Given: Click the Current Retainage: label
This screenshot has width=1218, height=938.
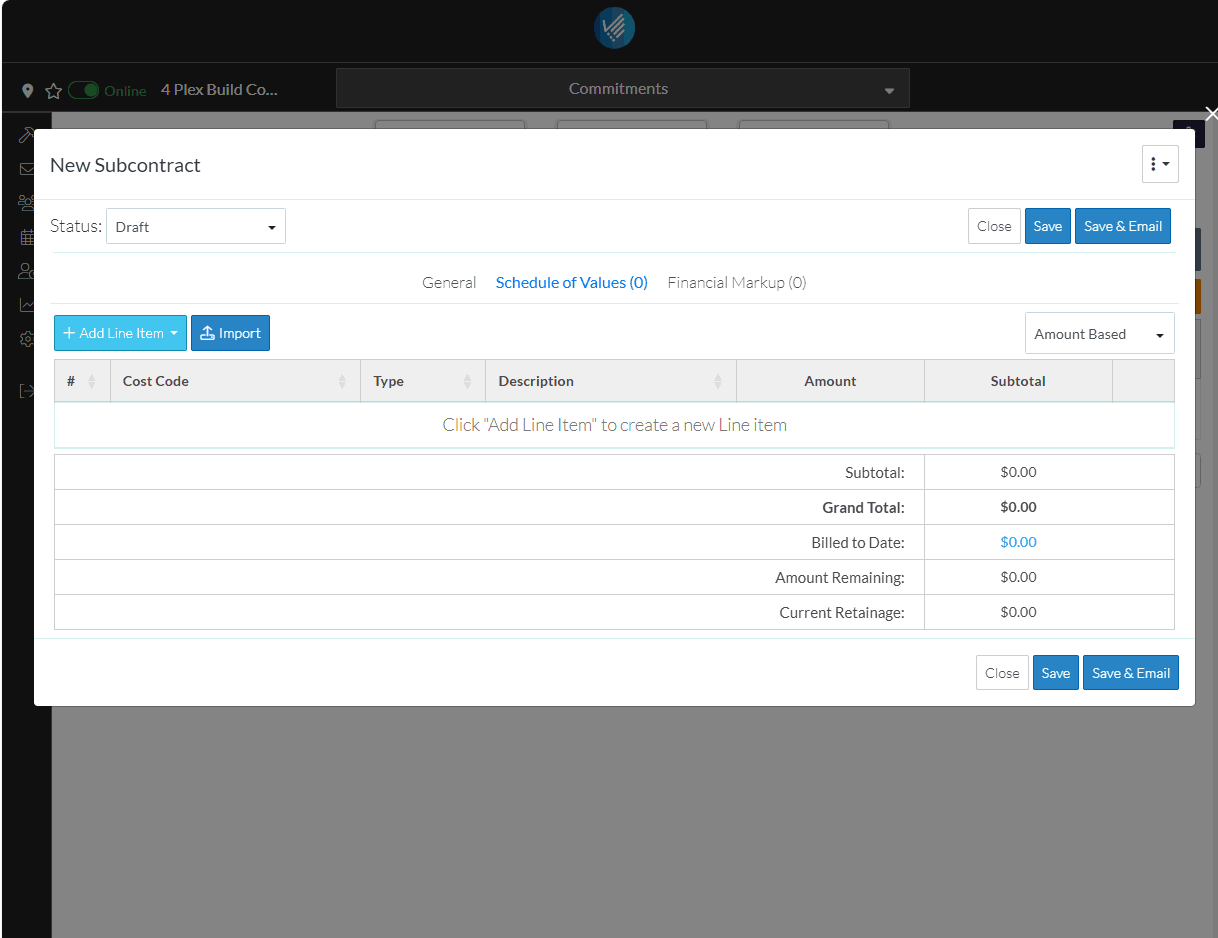Looking at the screenshot, I should click(x=842, y=612).
